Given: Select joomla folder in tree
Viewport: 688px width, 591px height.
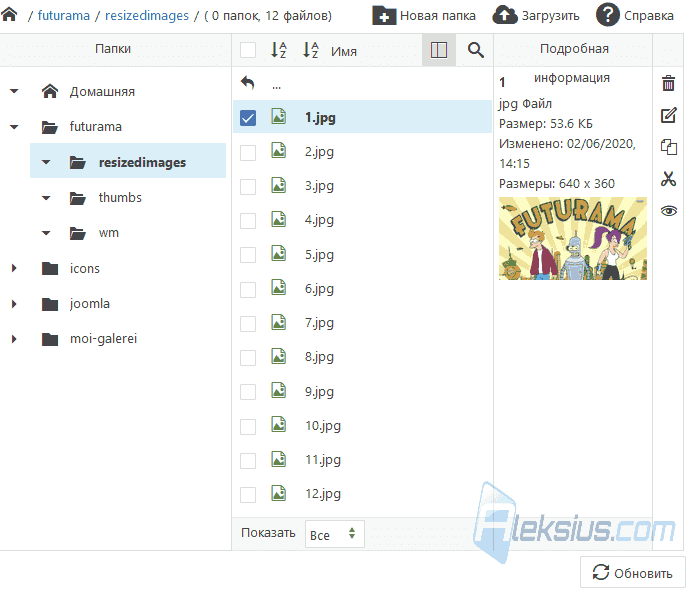Looking at the screenshot, I should pos(90,304).
